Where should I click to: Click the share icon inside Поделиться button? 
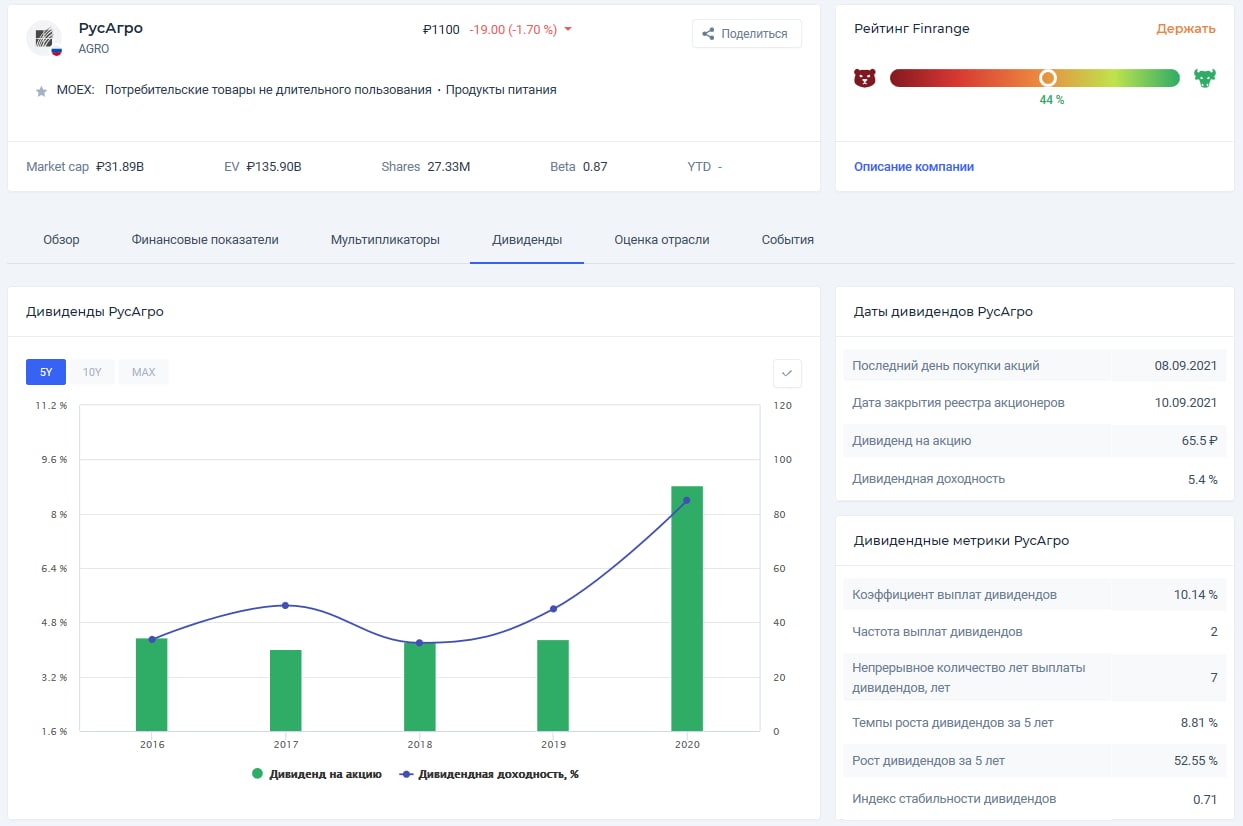(708, 34)
